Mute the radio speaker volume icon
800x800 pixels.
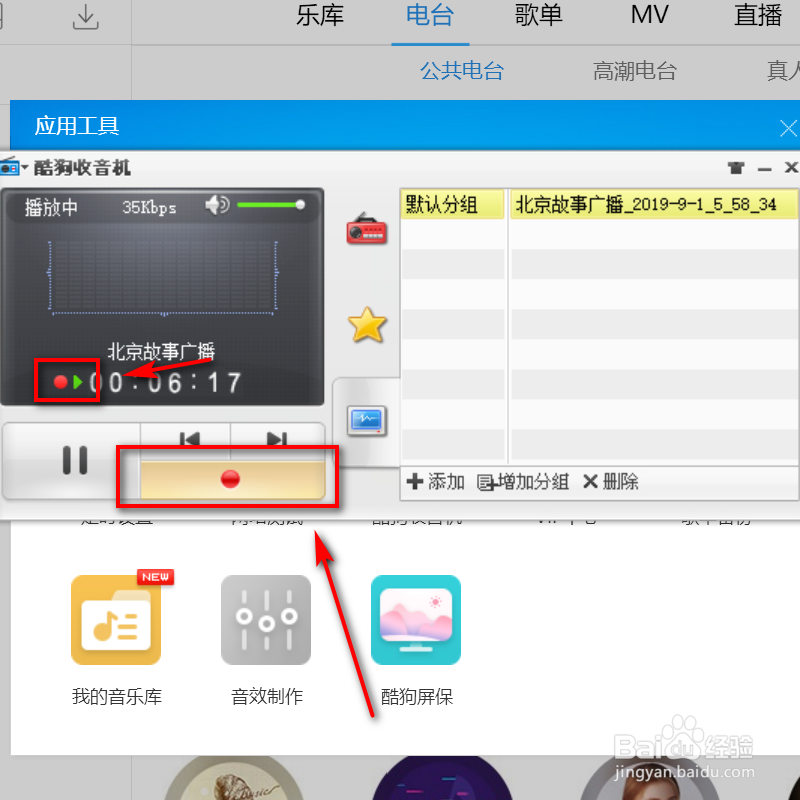pos(217,205)
